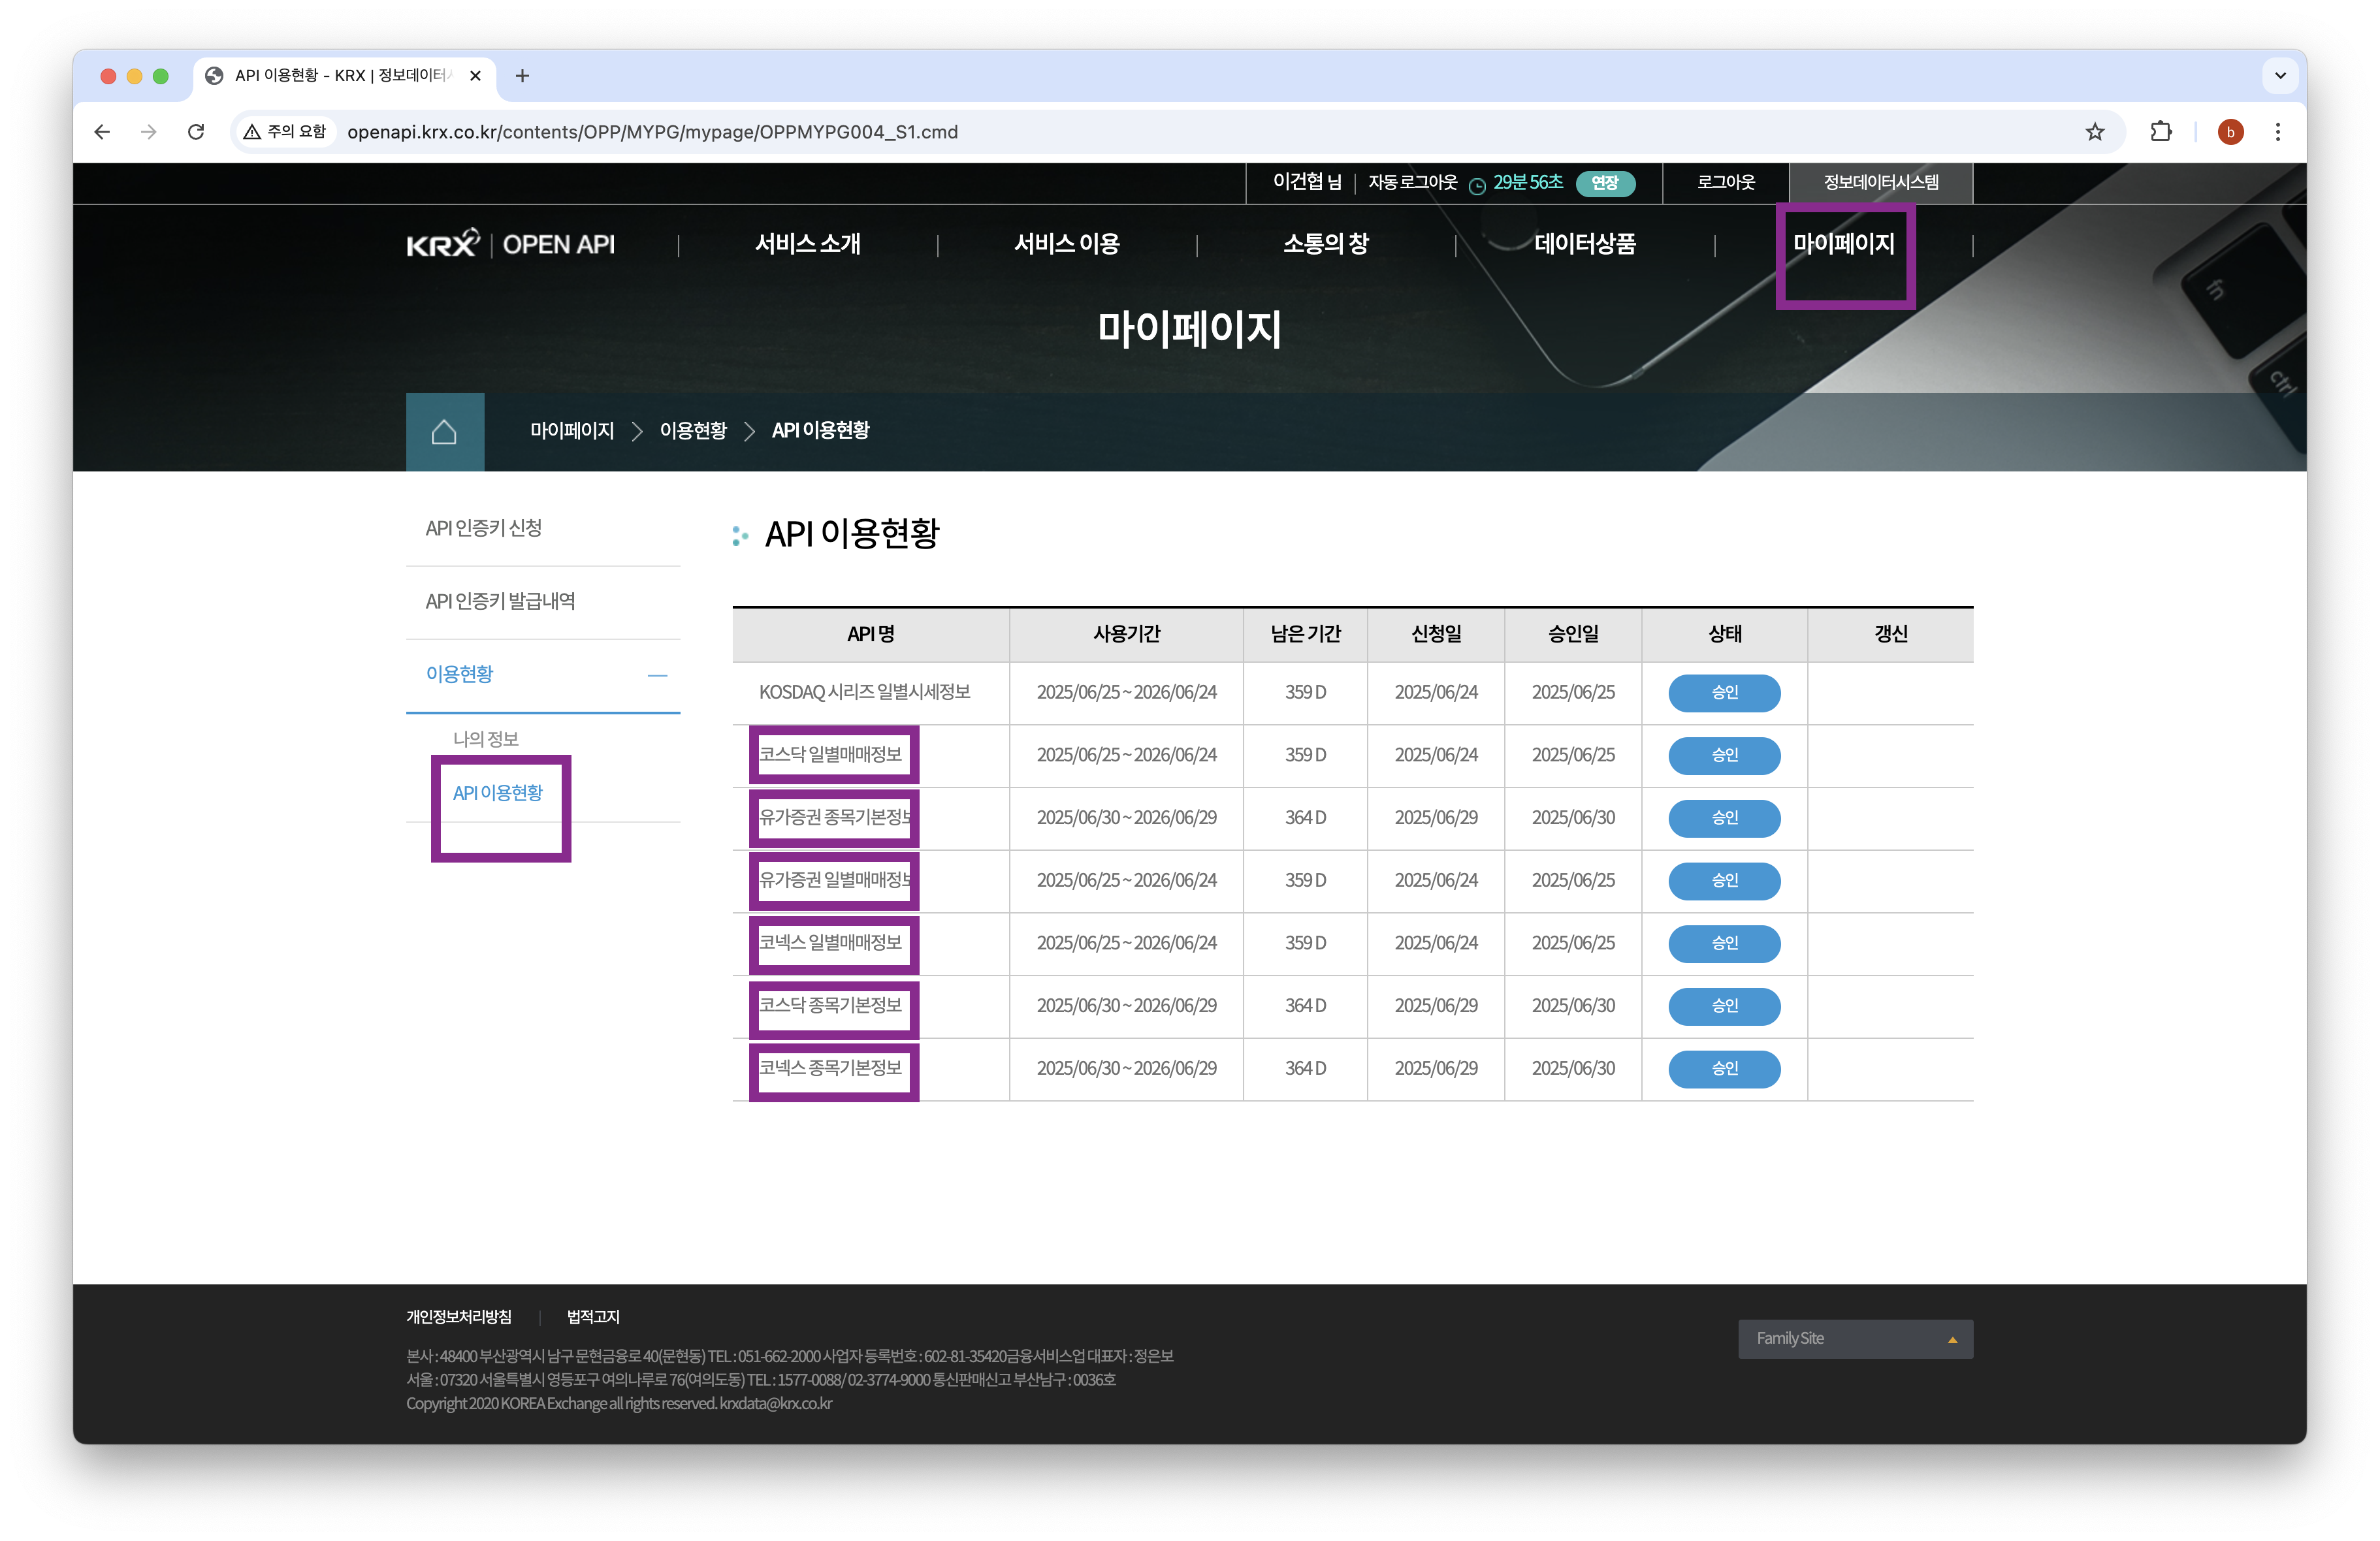The image size is (2380, 1541).
Task: Bookmark this page with the star icon
Action: [2095, 132]
